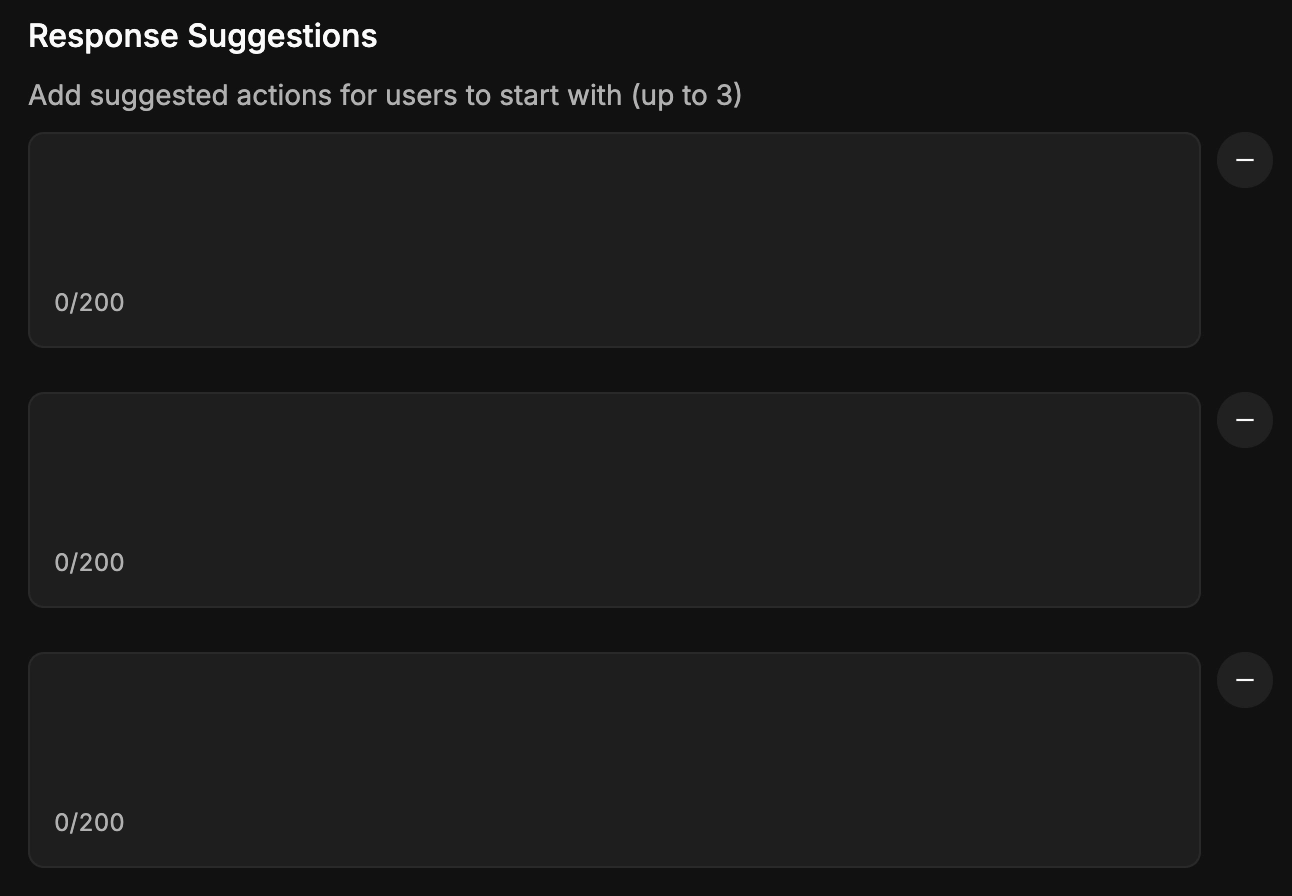Place the cursor in the middle suggestion textarea
The width and height of the screenshot is (1292, 896).
coord(614,500)
